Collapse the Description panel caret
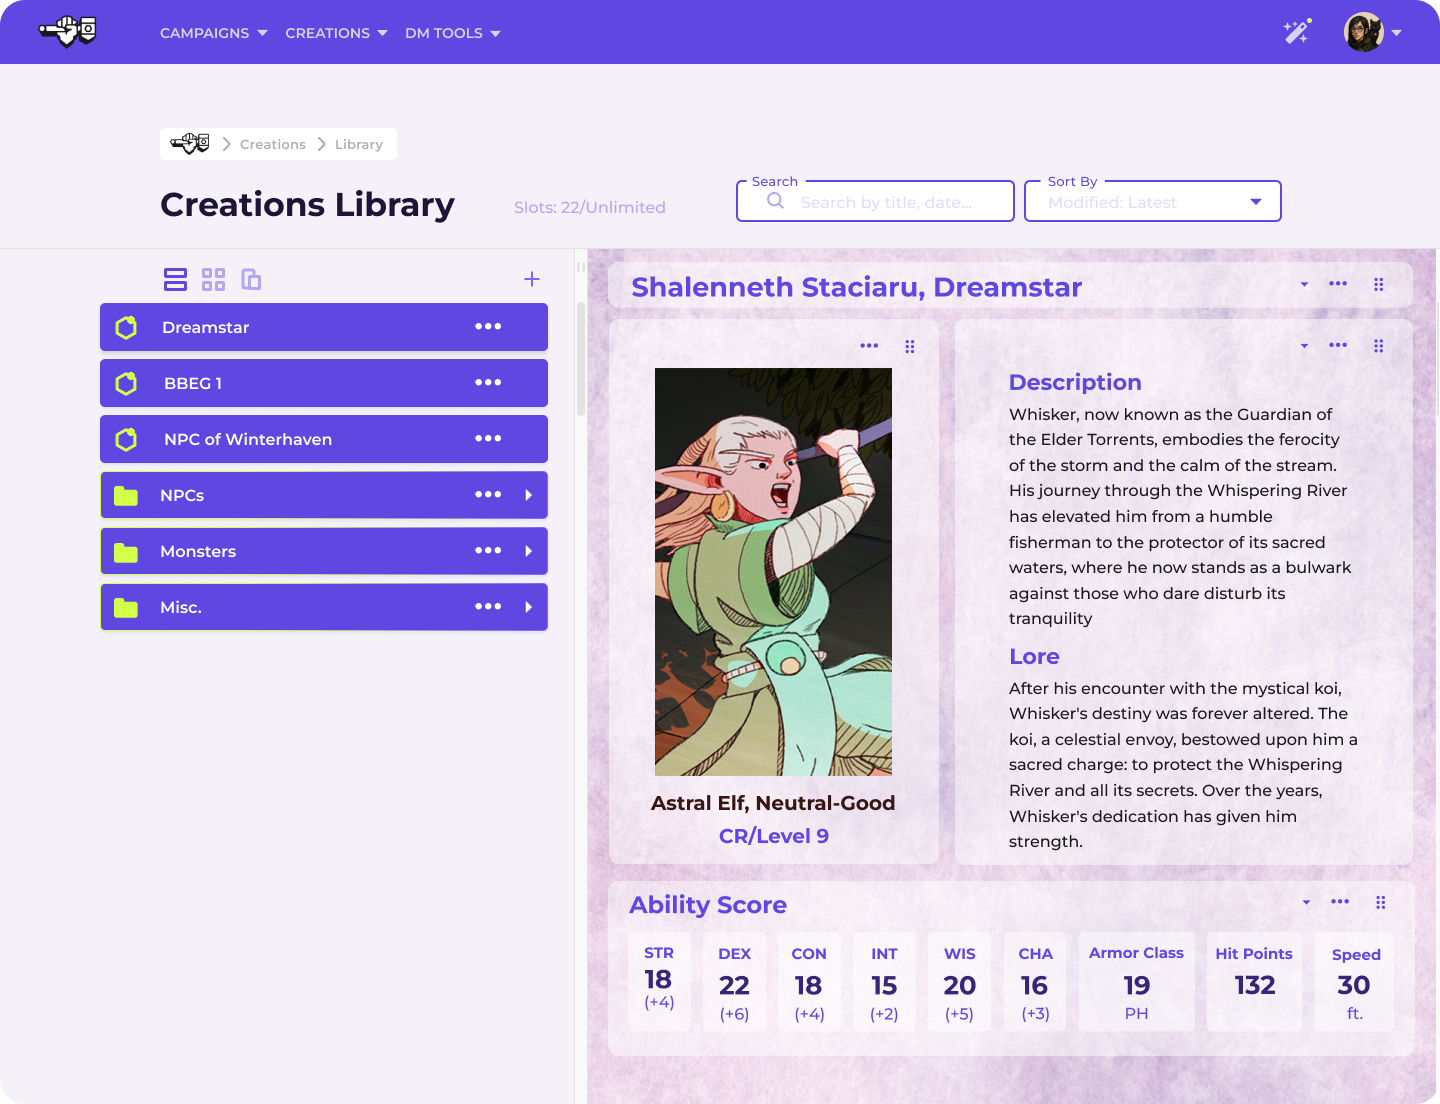 click(x=1304, y=346)
